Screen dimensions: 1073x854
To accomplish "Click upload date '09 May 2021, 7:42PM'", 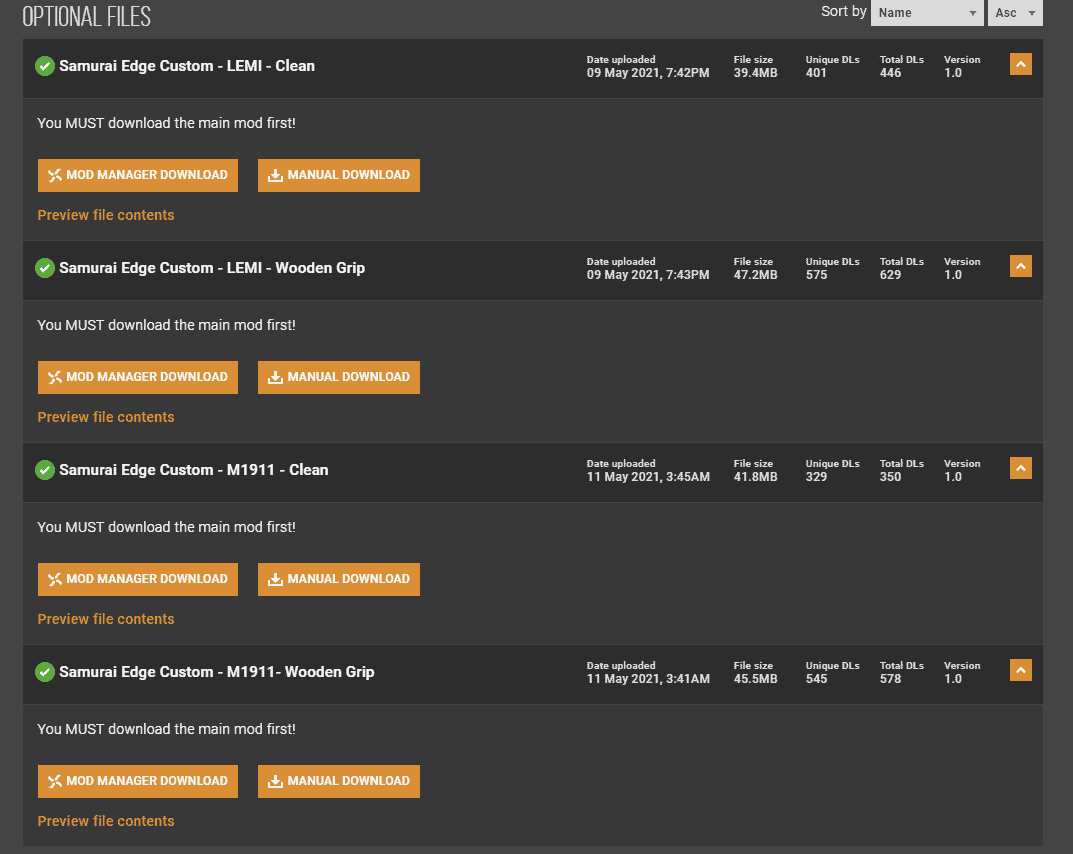I will click(648, 73).
